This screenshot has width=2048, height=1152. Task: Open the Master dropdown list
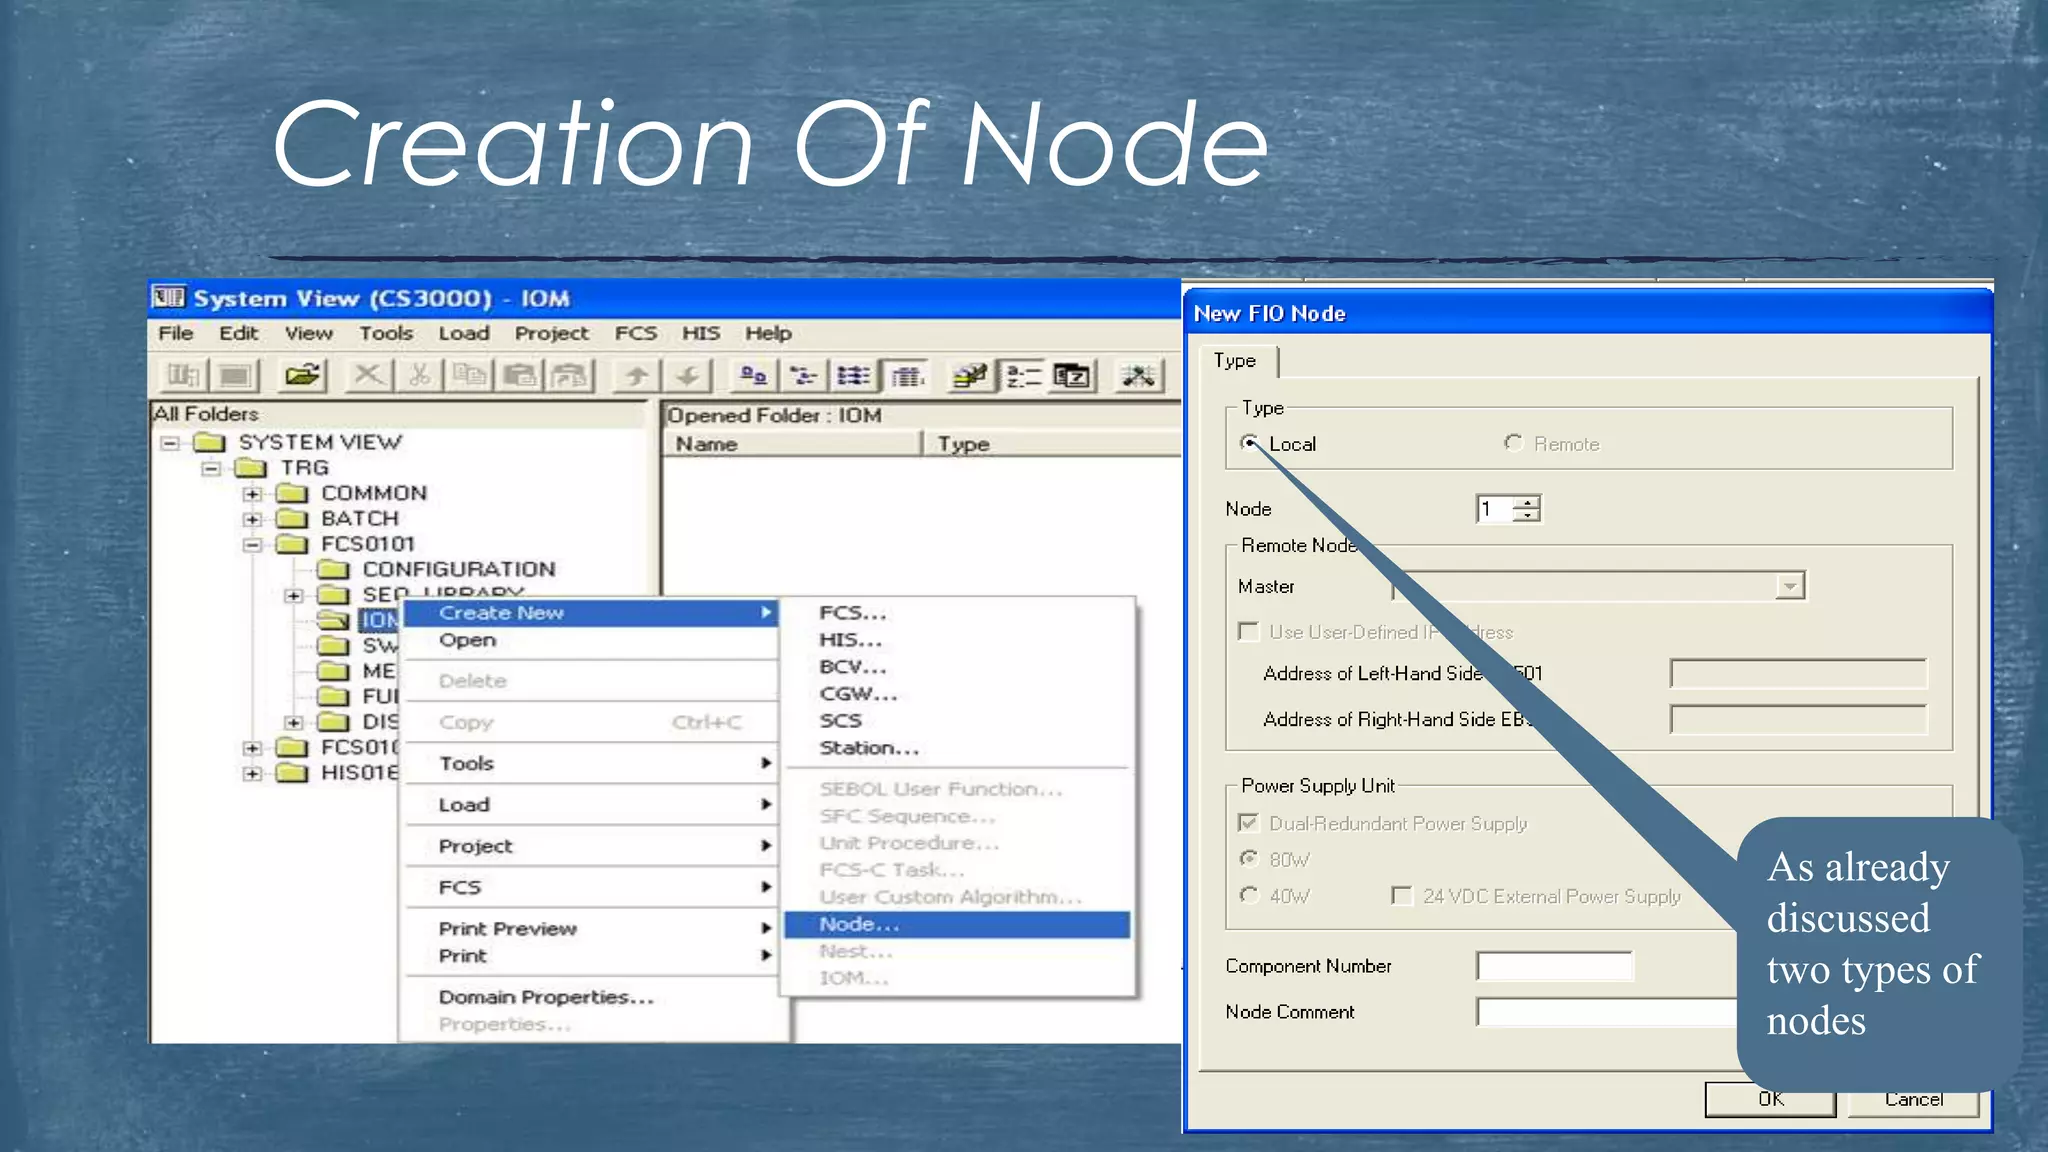click(1790, 586)
